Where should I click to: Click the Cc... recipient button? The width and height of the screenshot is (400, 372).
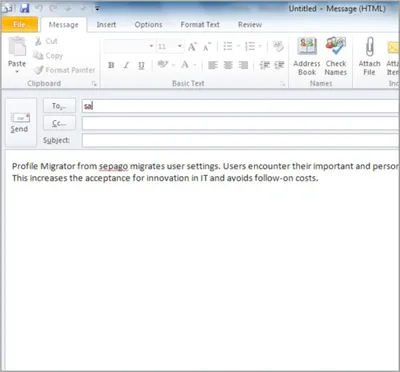point(59,123)
